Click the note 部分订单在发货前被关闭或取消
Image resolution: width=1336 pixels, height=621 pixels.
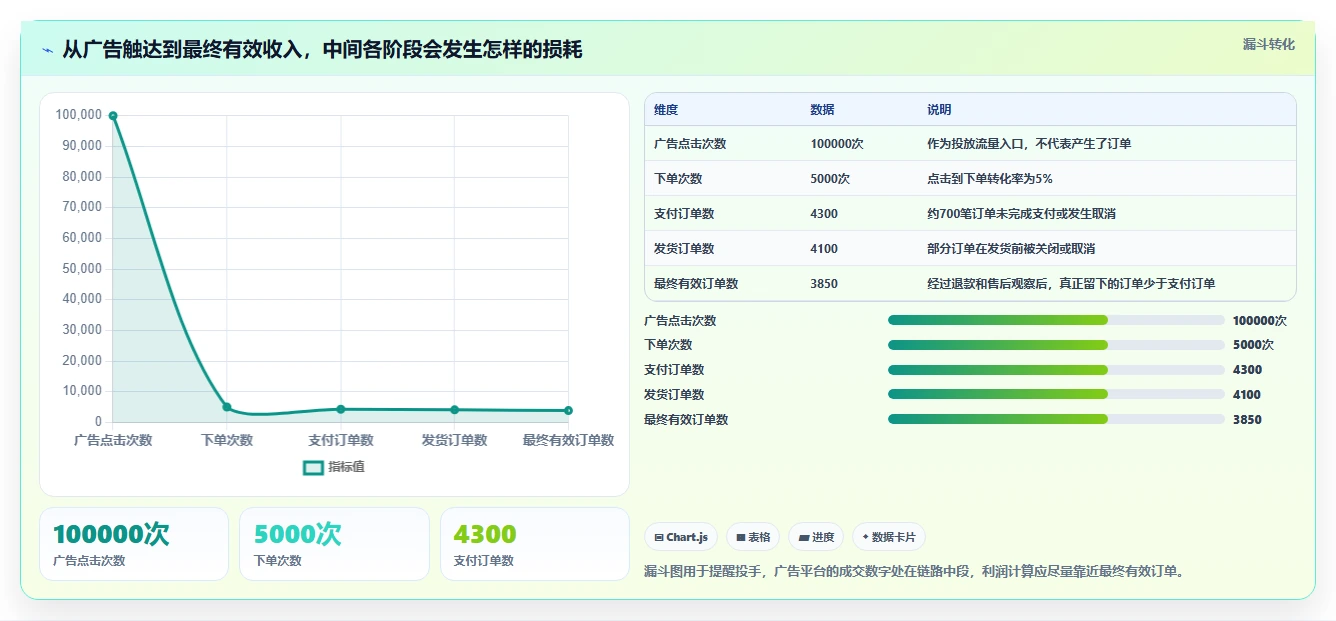point(1011,249)
